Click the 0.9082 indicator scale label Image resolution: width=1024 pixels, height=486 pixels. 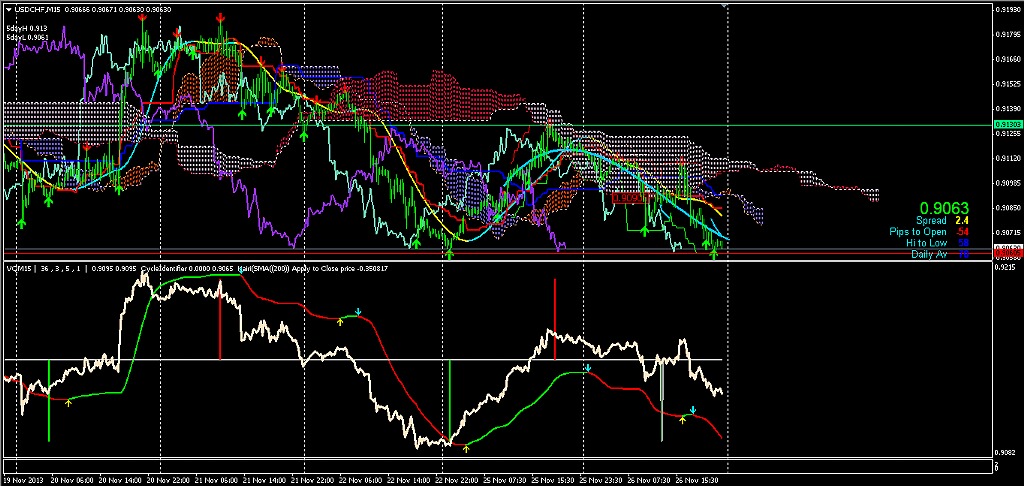point(1004,451)
